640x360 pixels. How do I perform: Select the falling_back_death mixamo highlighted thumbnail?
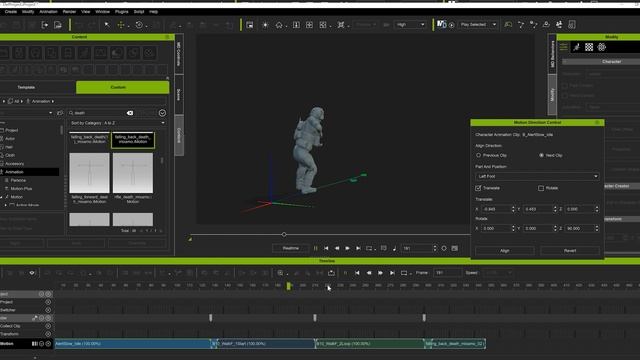point(133,140)
